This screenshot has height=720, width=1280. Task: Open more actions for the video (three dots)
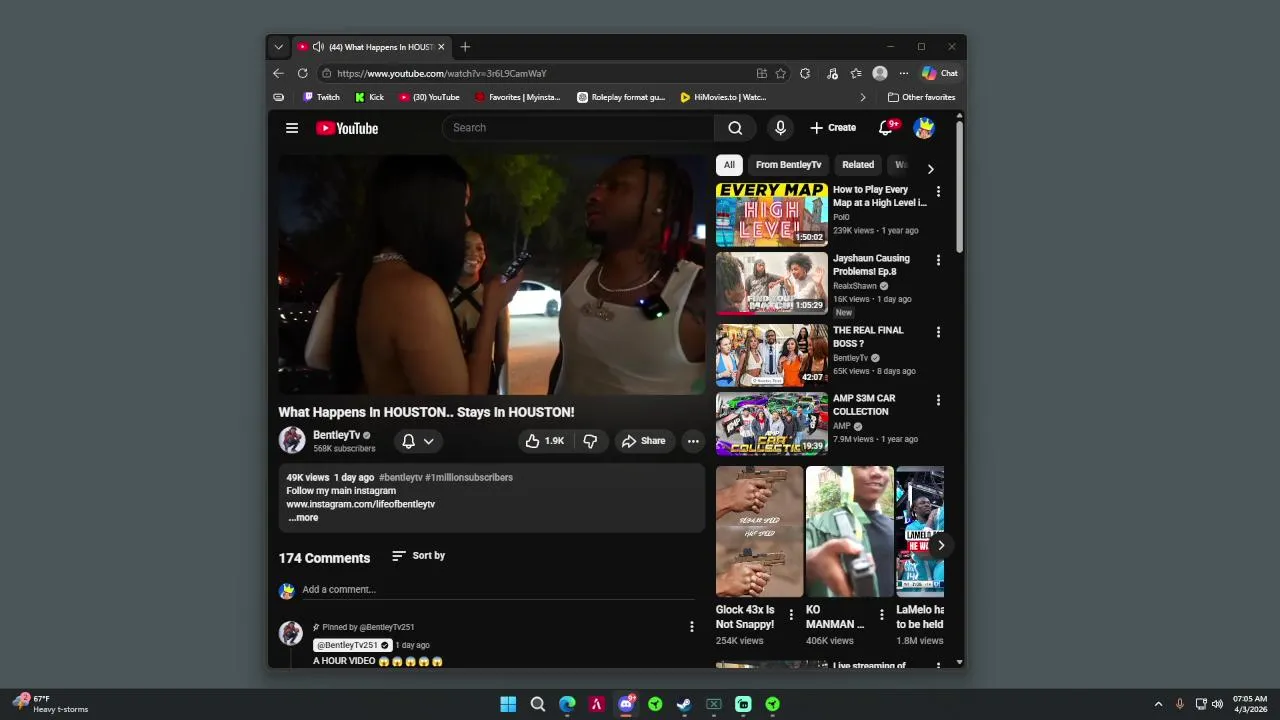[693, 441]
